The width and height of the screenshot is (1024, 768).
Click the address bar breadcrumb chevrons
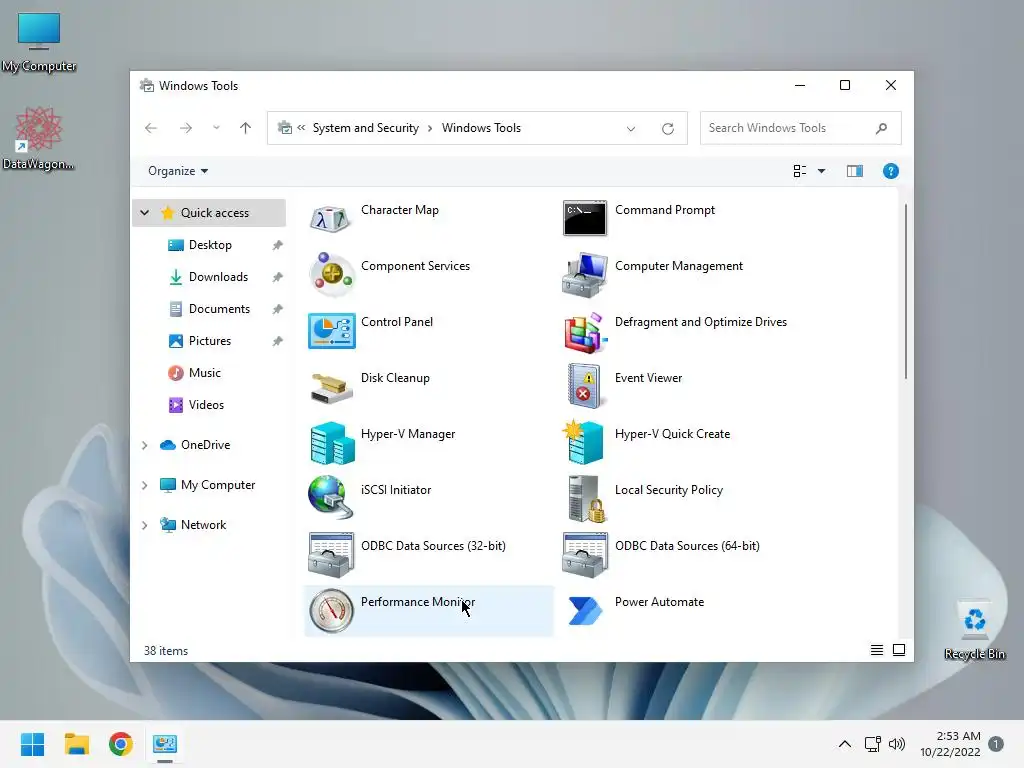(301, 128)
